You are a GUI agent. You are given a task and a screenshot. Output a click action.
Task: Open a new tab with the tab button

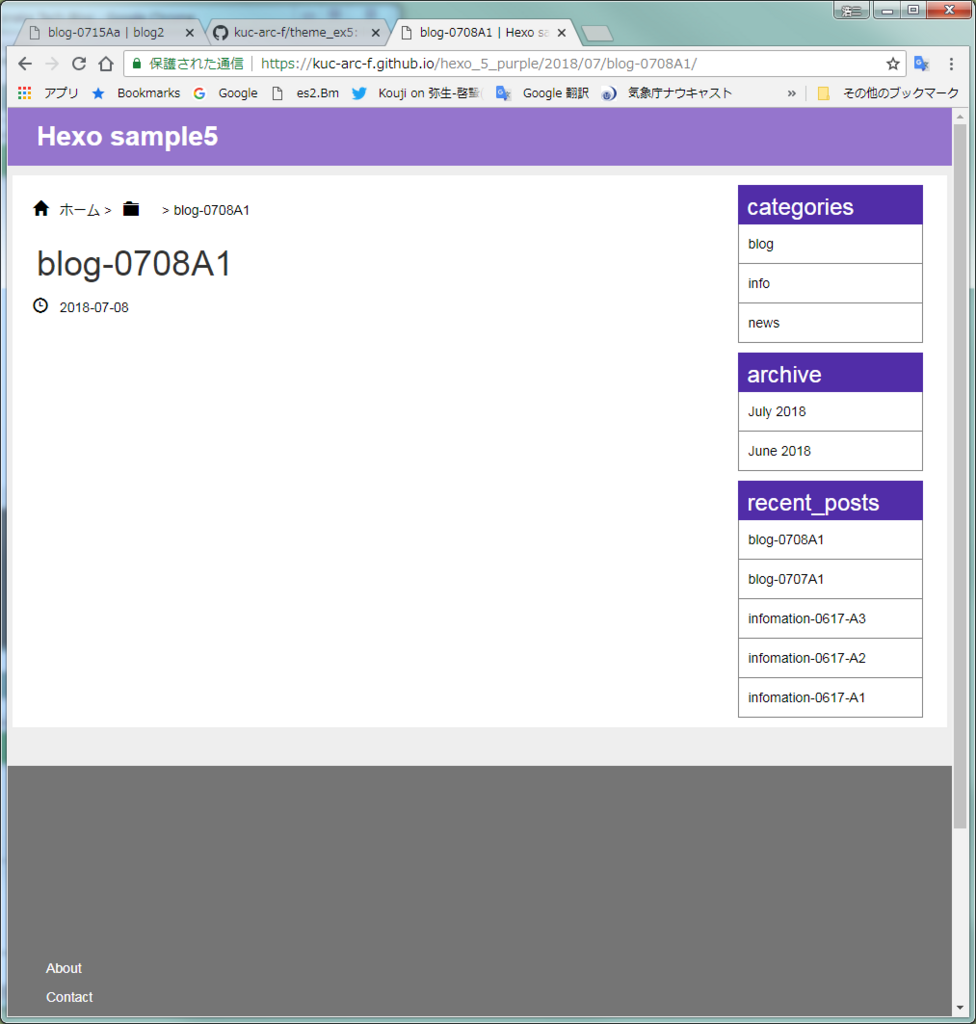click(x=596, y=33)
